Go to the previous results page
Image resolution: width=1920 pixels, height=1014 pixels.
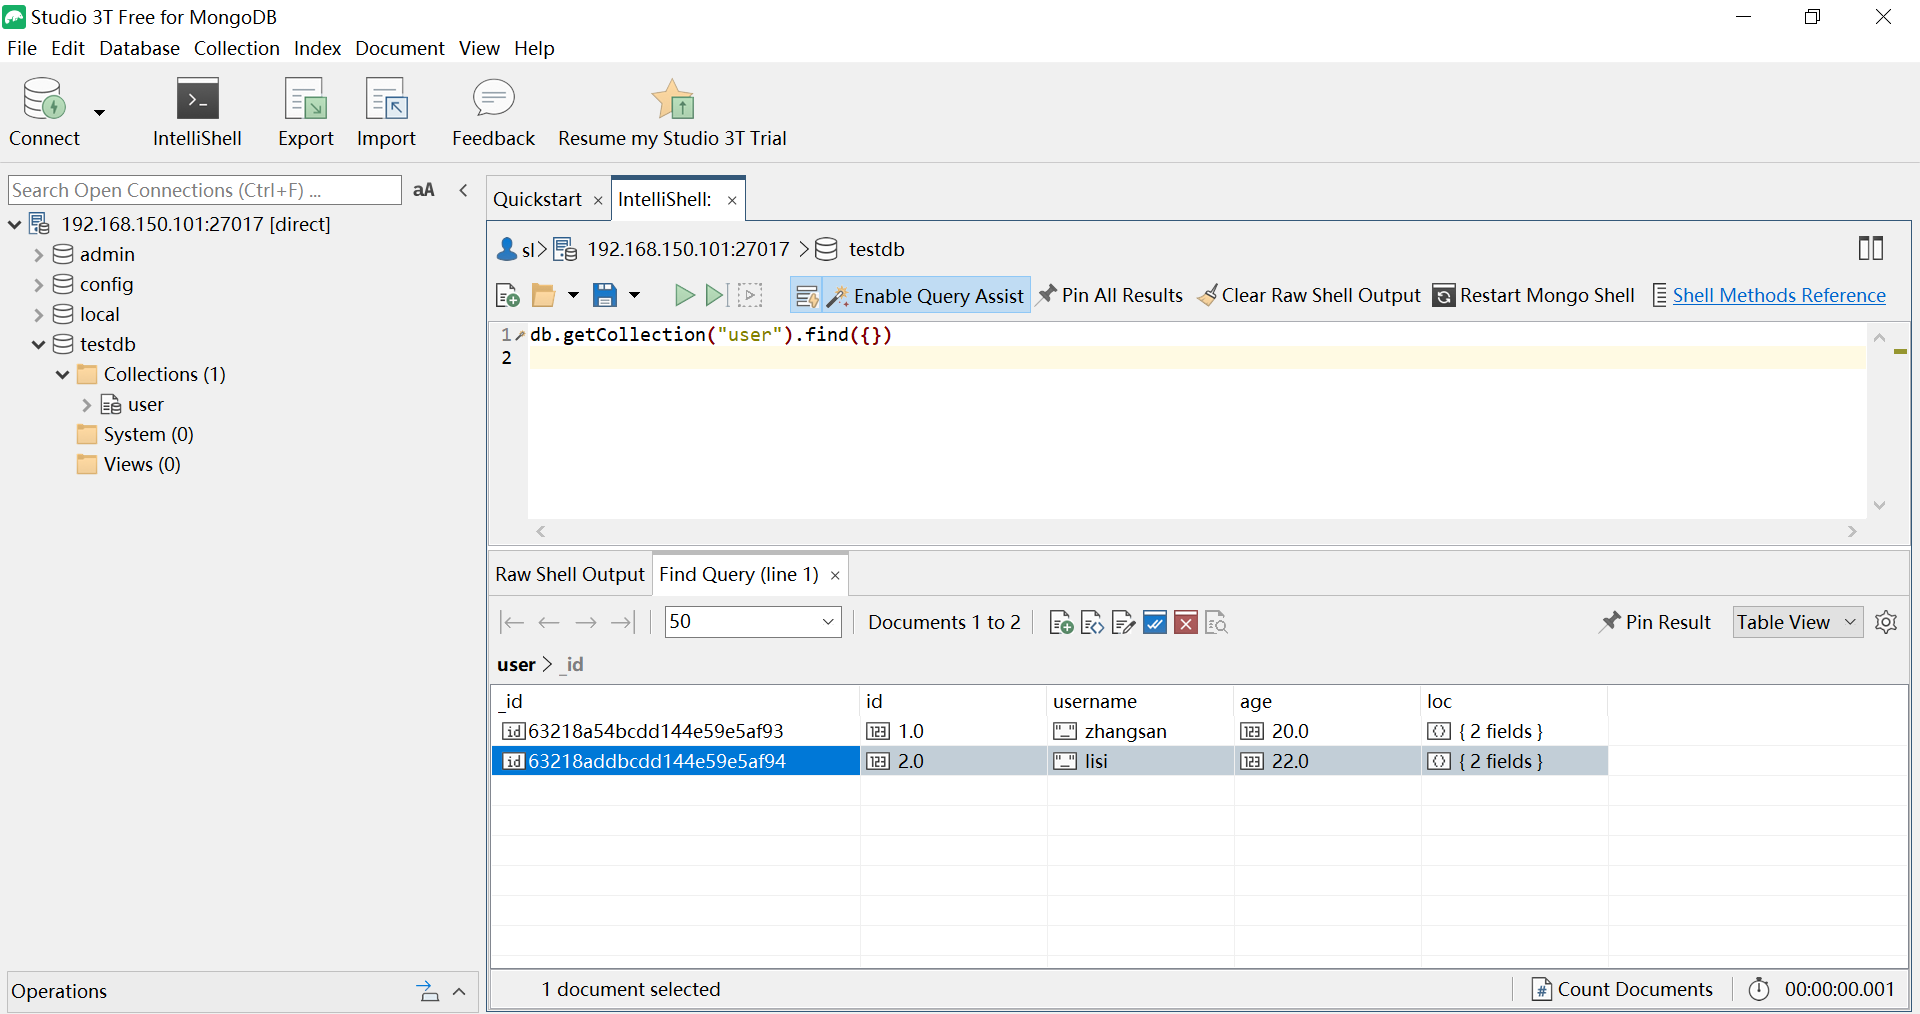549,622
